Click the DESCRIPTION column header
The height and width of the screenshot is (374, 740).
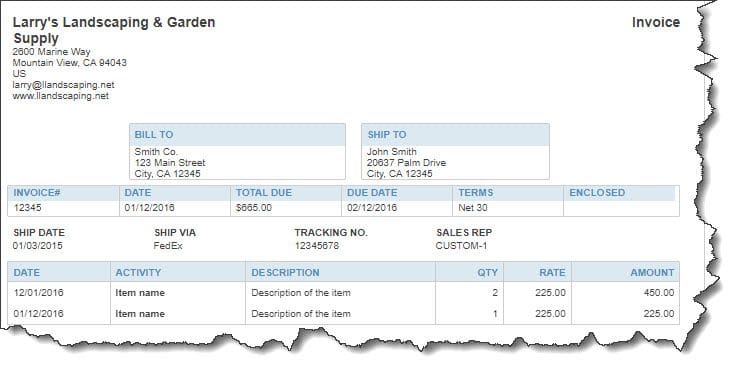(x=285, y=272)
